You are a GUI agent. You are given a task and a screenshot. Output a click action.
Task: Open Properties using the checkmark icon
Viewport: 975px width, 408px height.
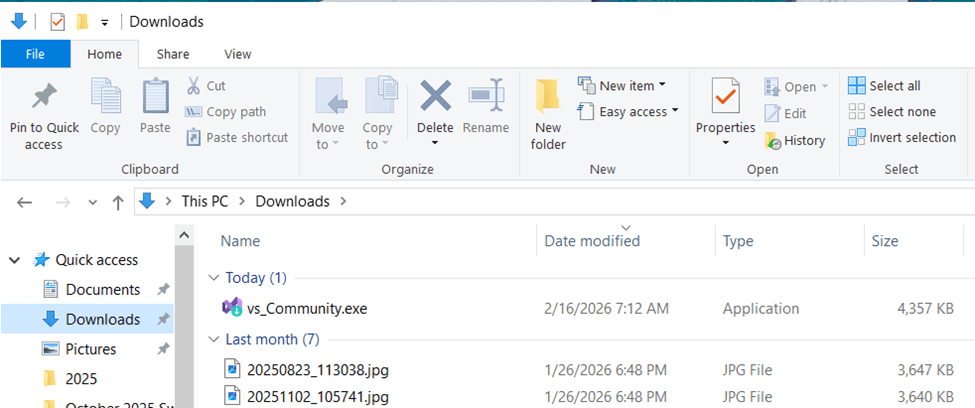[x=725, y=98]
